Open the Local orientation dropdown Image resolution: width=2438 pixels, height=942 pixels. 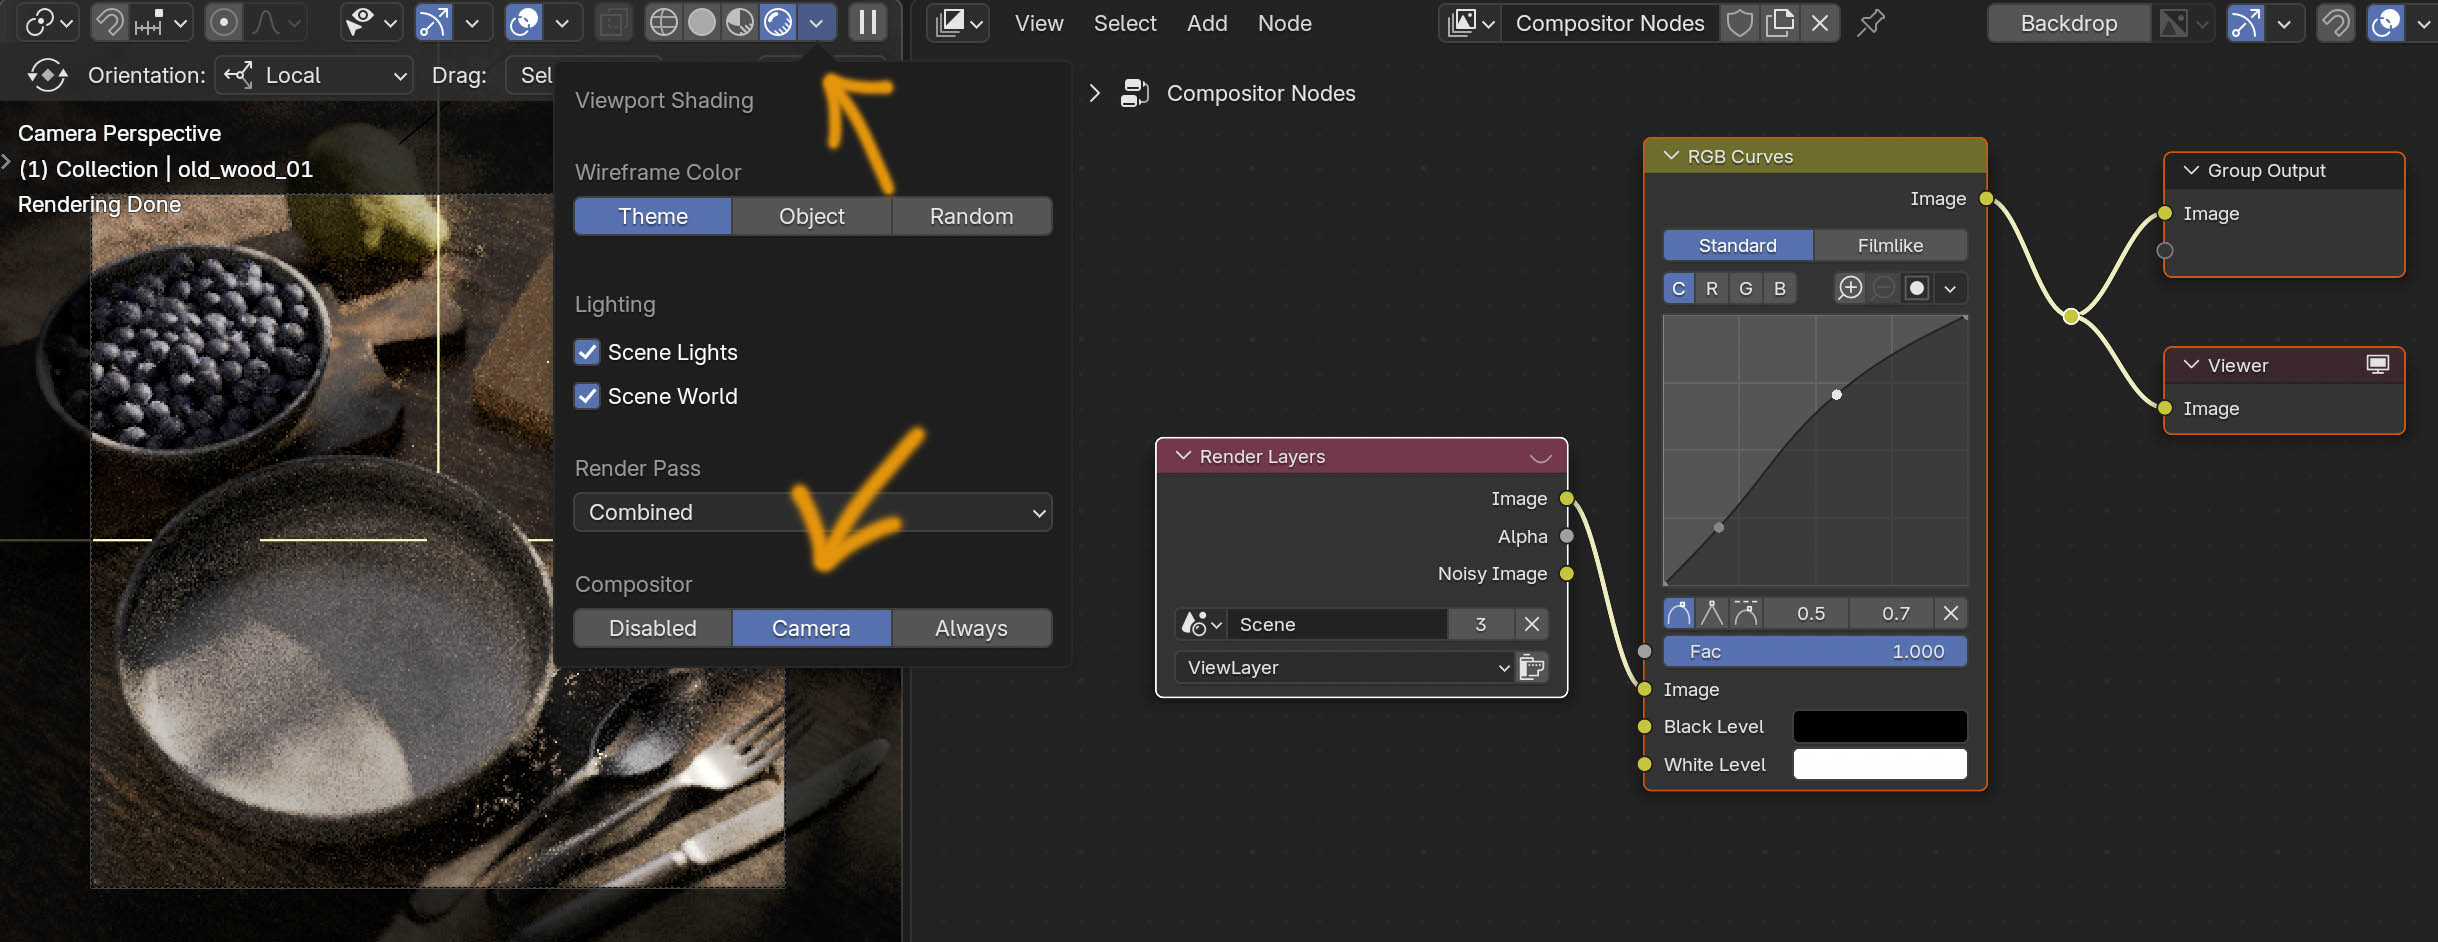(313, 75)
